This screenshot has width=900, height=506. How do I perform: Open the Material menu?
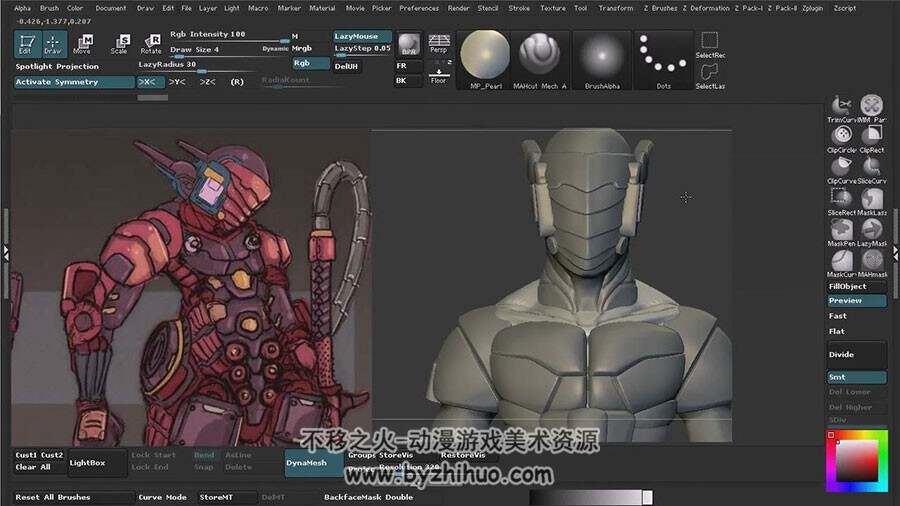(x=322, y=8)
